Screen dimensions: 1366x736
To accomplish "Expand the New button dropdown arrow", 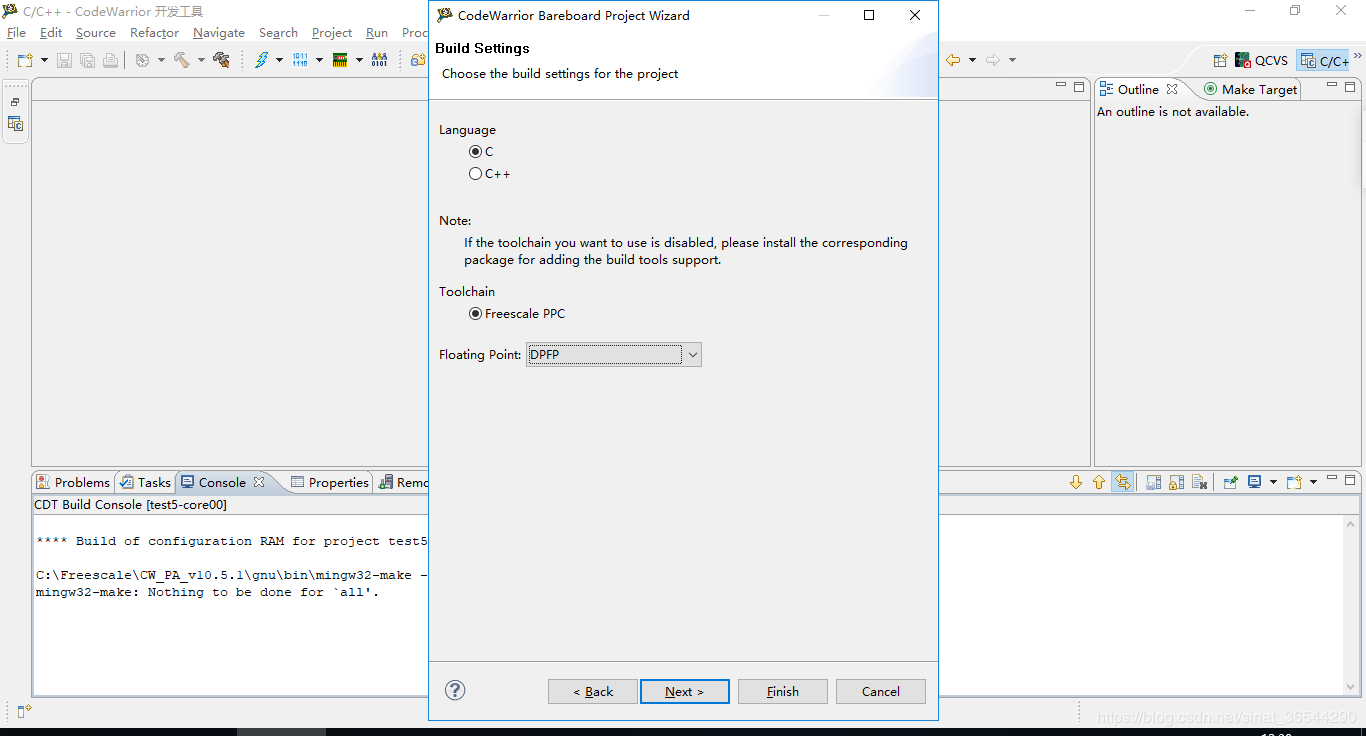I will coord(44,60).
